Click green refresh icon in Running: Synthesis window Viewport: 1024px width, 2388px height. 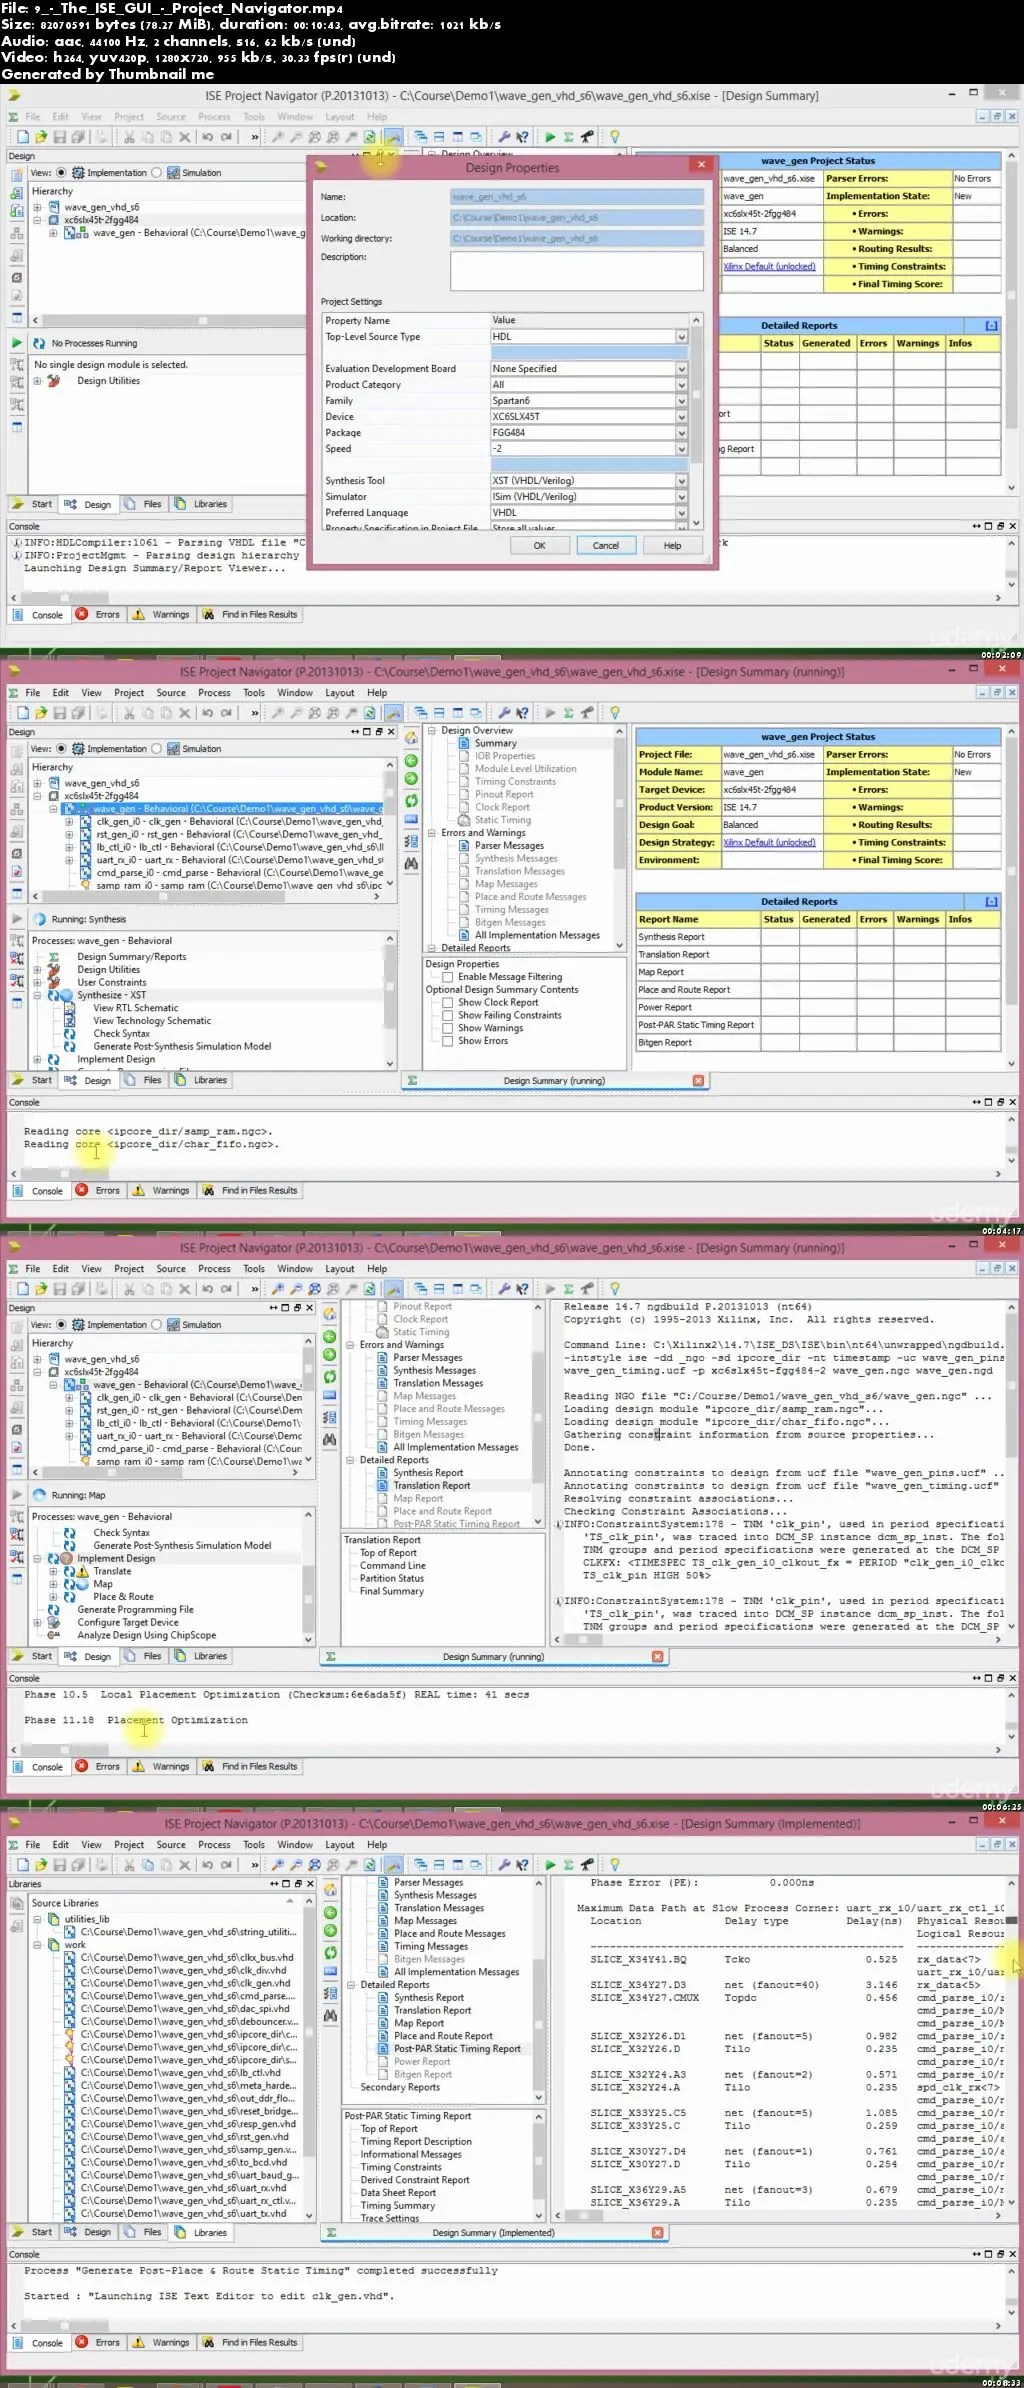click(x=411, y=801)
